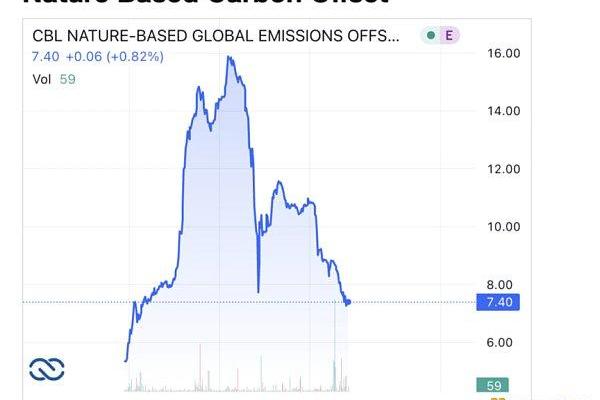600x400 pixels.
Task: Click the highest peak of the price line
Action: (x=229, y=57)
